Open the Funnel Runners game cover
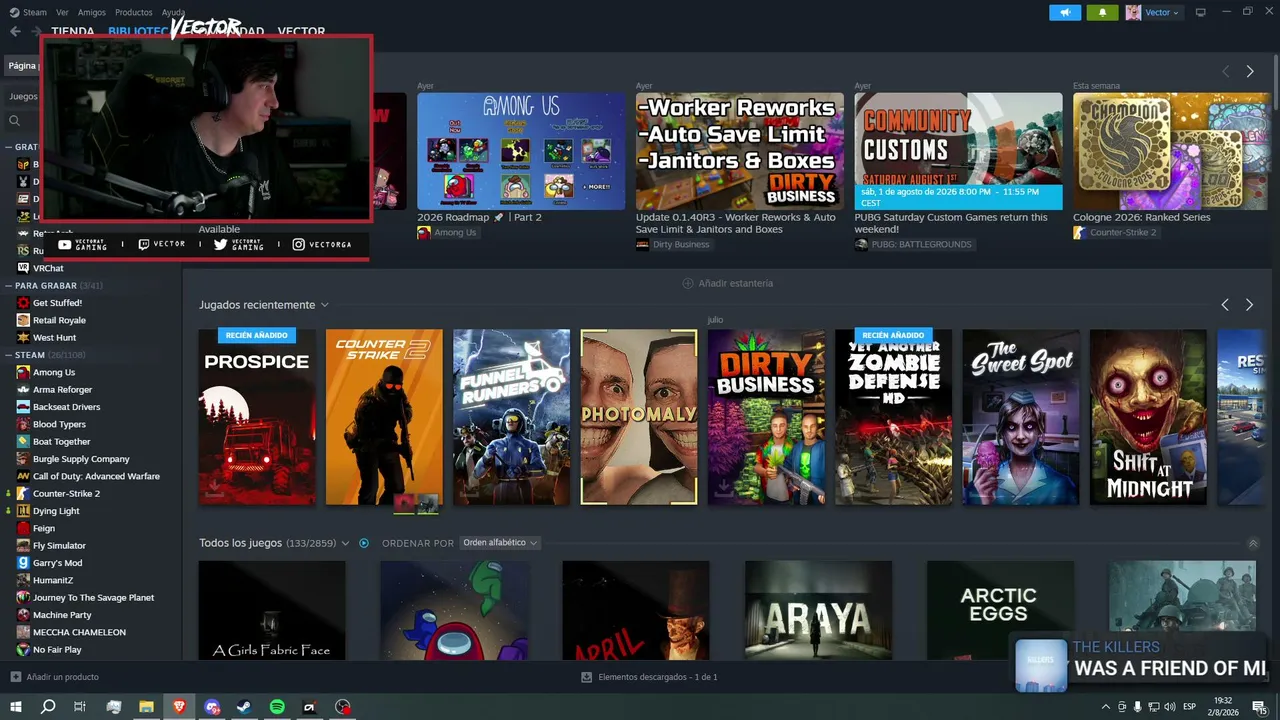This screenshot has height=720, width=1280. 511,417
